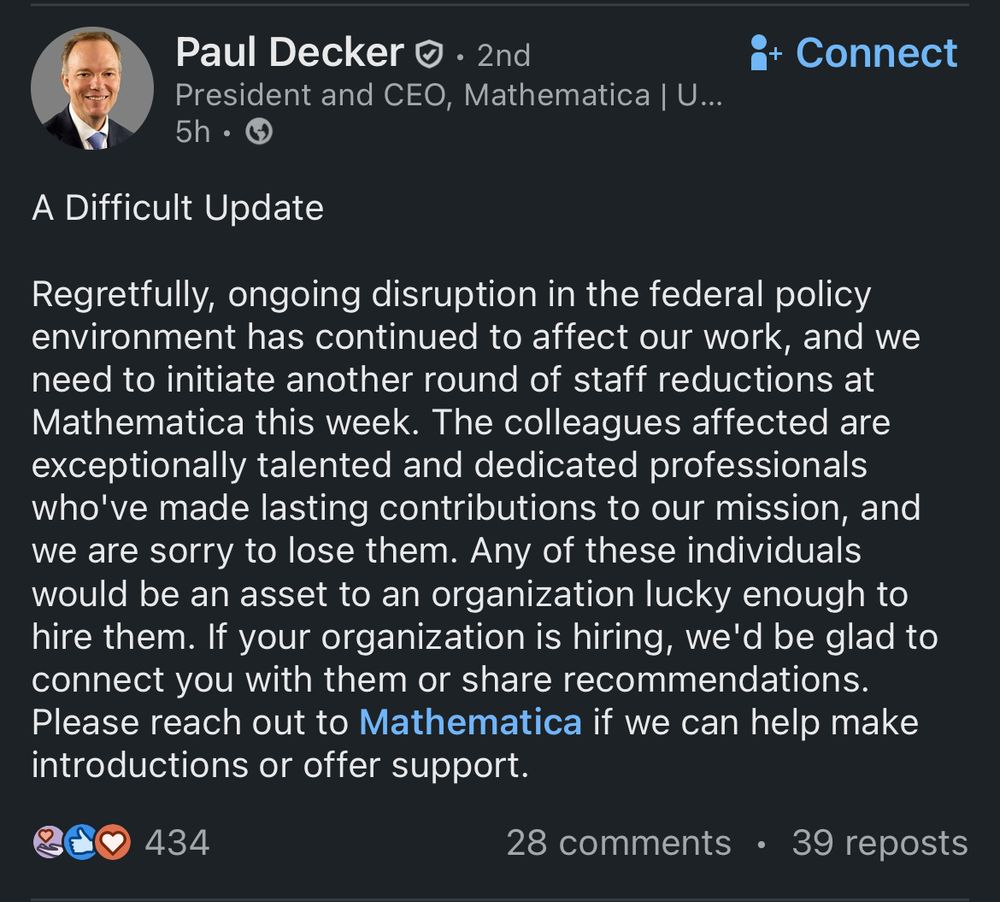Click the blue thumbs-up like reaction icon
Screen dimensions: 1000x902
click(78, 843)
